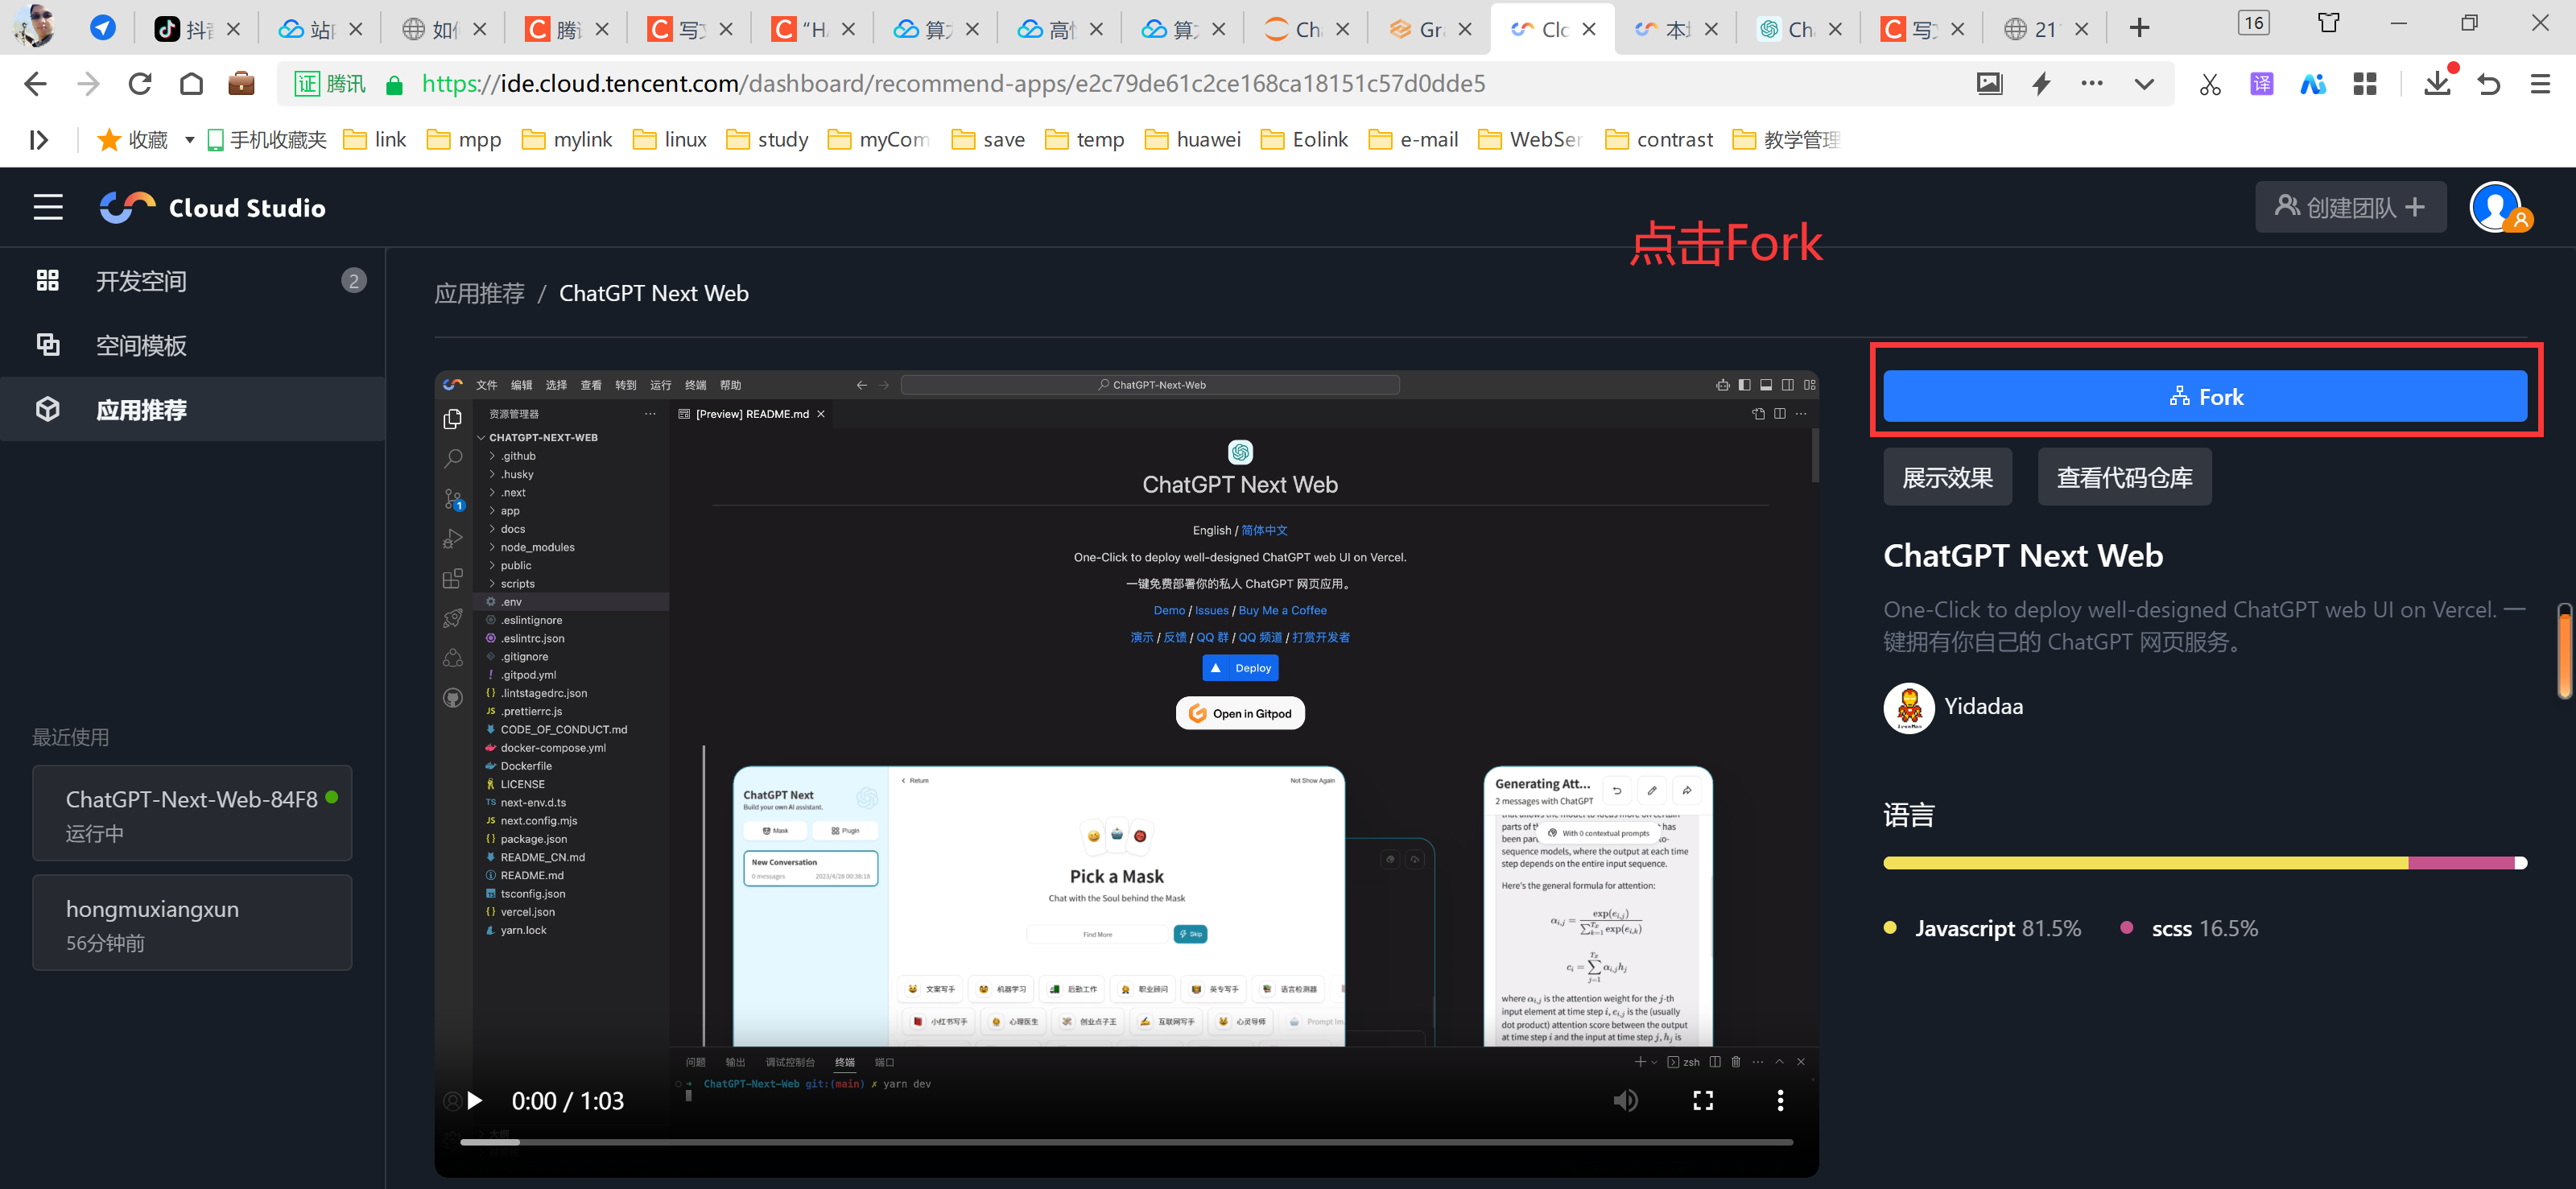Open the linux bookmarks folder

click(671, 140)
